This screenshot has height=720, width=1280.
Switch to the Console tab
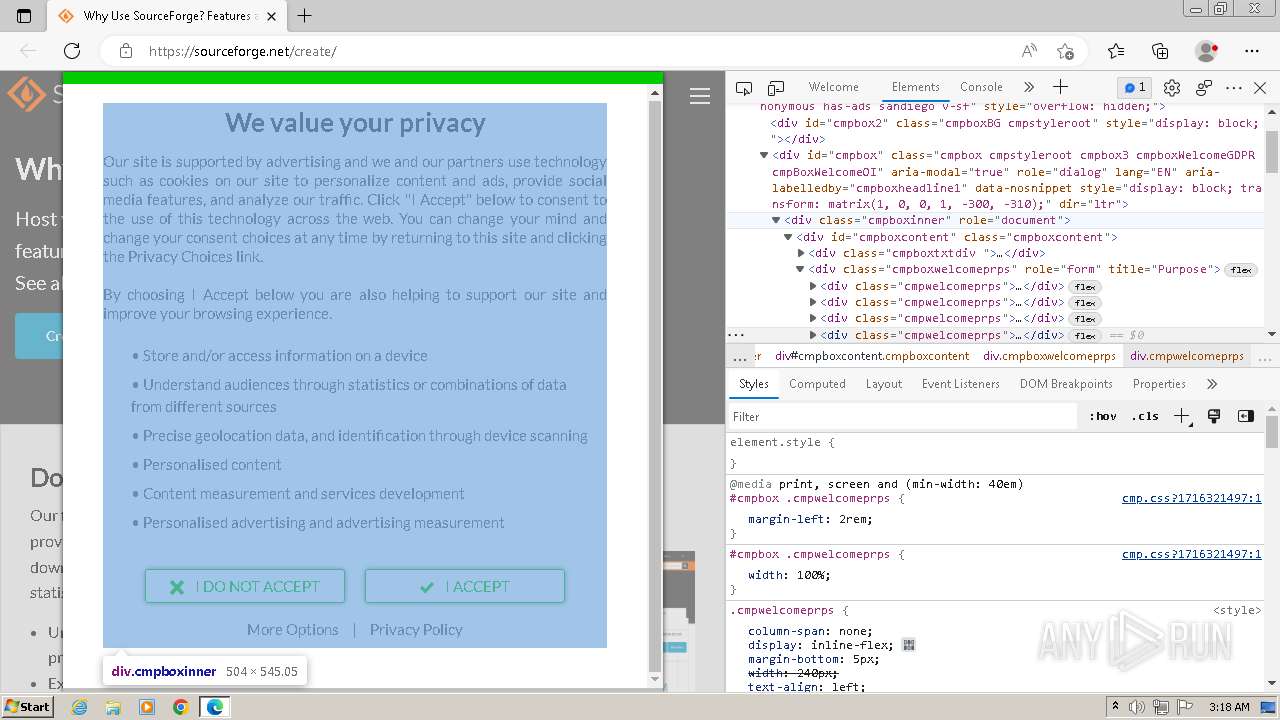tap(981, 87)
